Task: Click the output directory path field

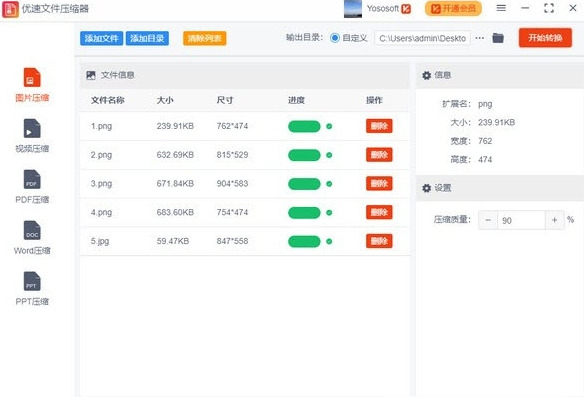Action: pos(422,38)
